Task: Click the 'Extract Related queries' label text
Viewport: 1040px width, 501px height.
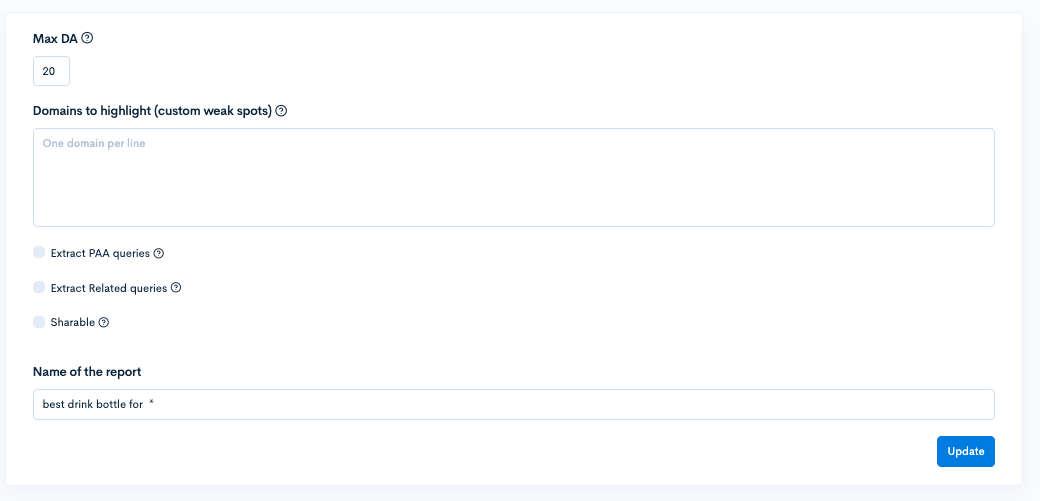Action: [108, 288]
